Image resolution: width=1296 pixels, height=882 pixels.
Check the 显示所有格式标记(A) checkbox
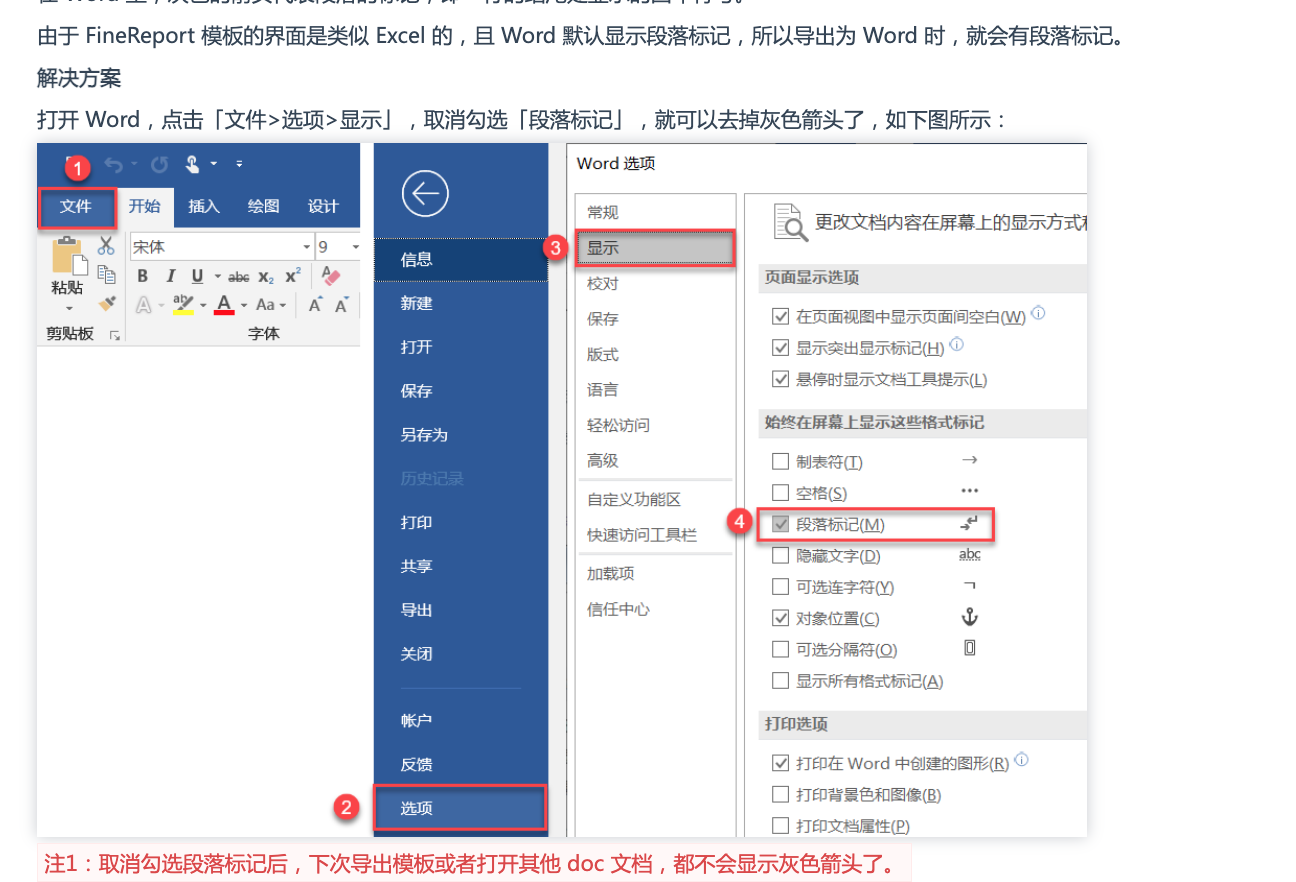click(781, 681)
